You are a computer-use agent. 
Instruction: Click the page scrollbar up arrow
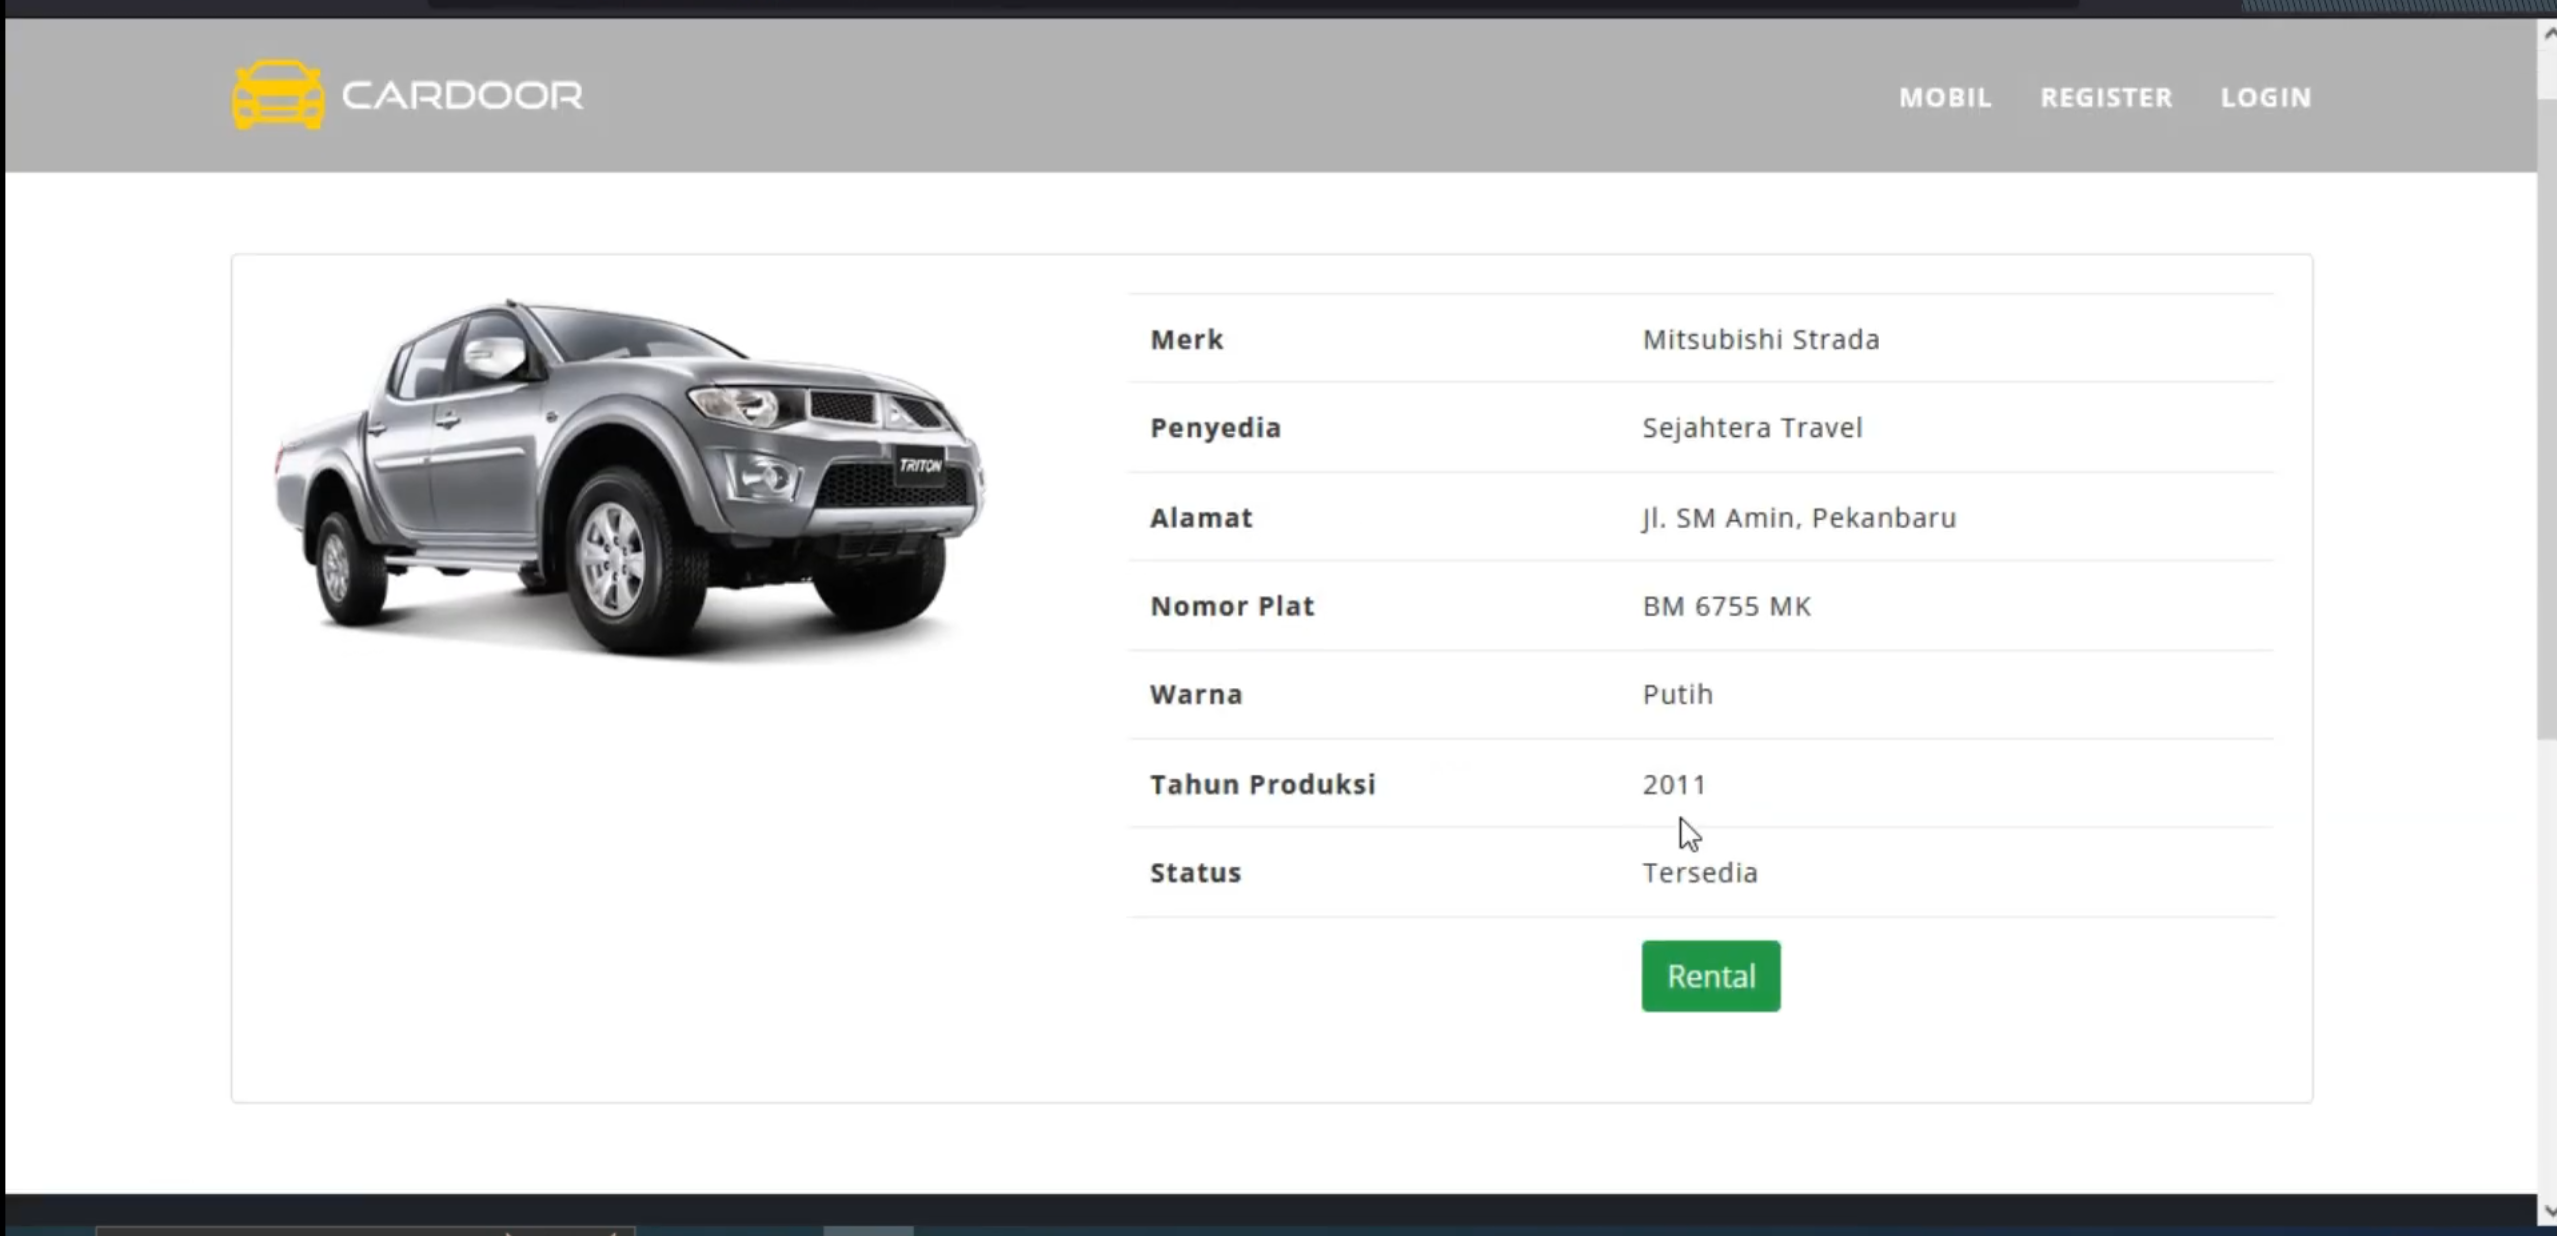pos(2547,33)
